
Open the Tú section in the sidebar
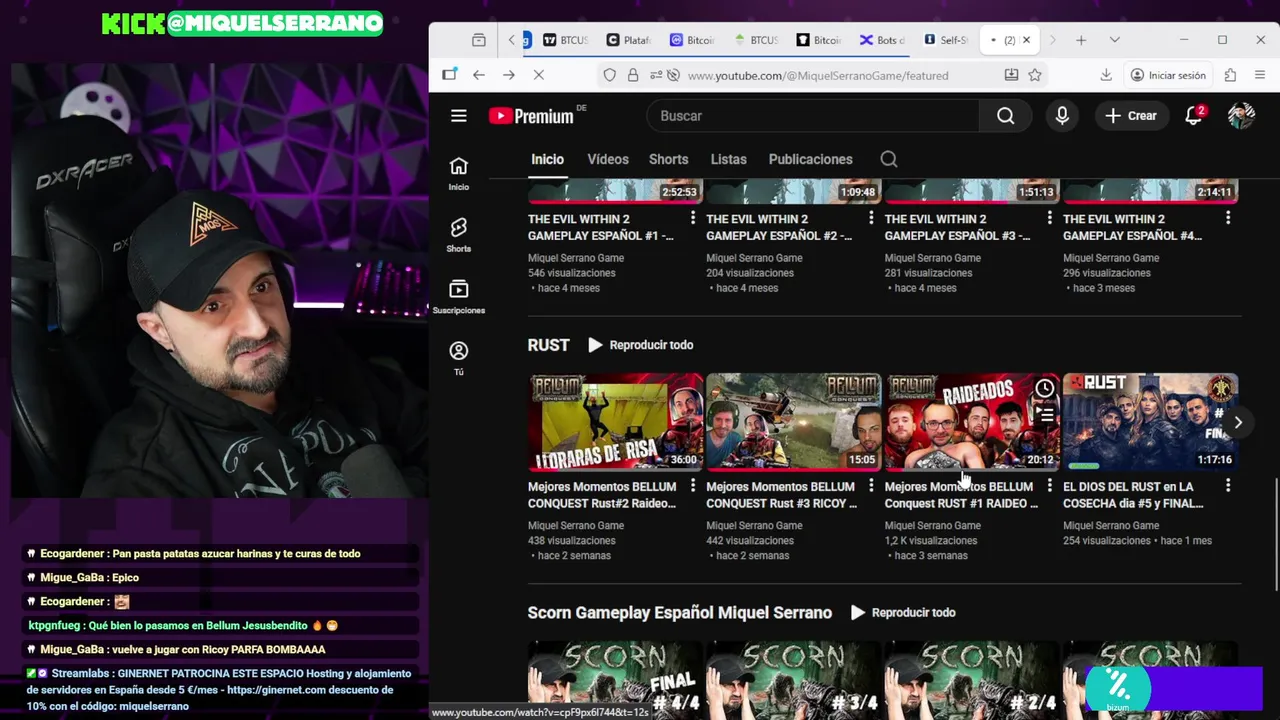pos(458,358)
